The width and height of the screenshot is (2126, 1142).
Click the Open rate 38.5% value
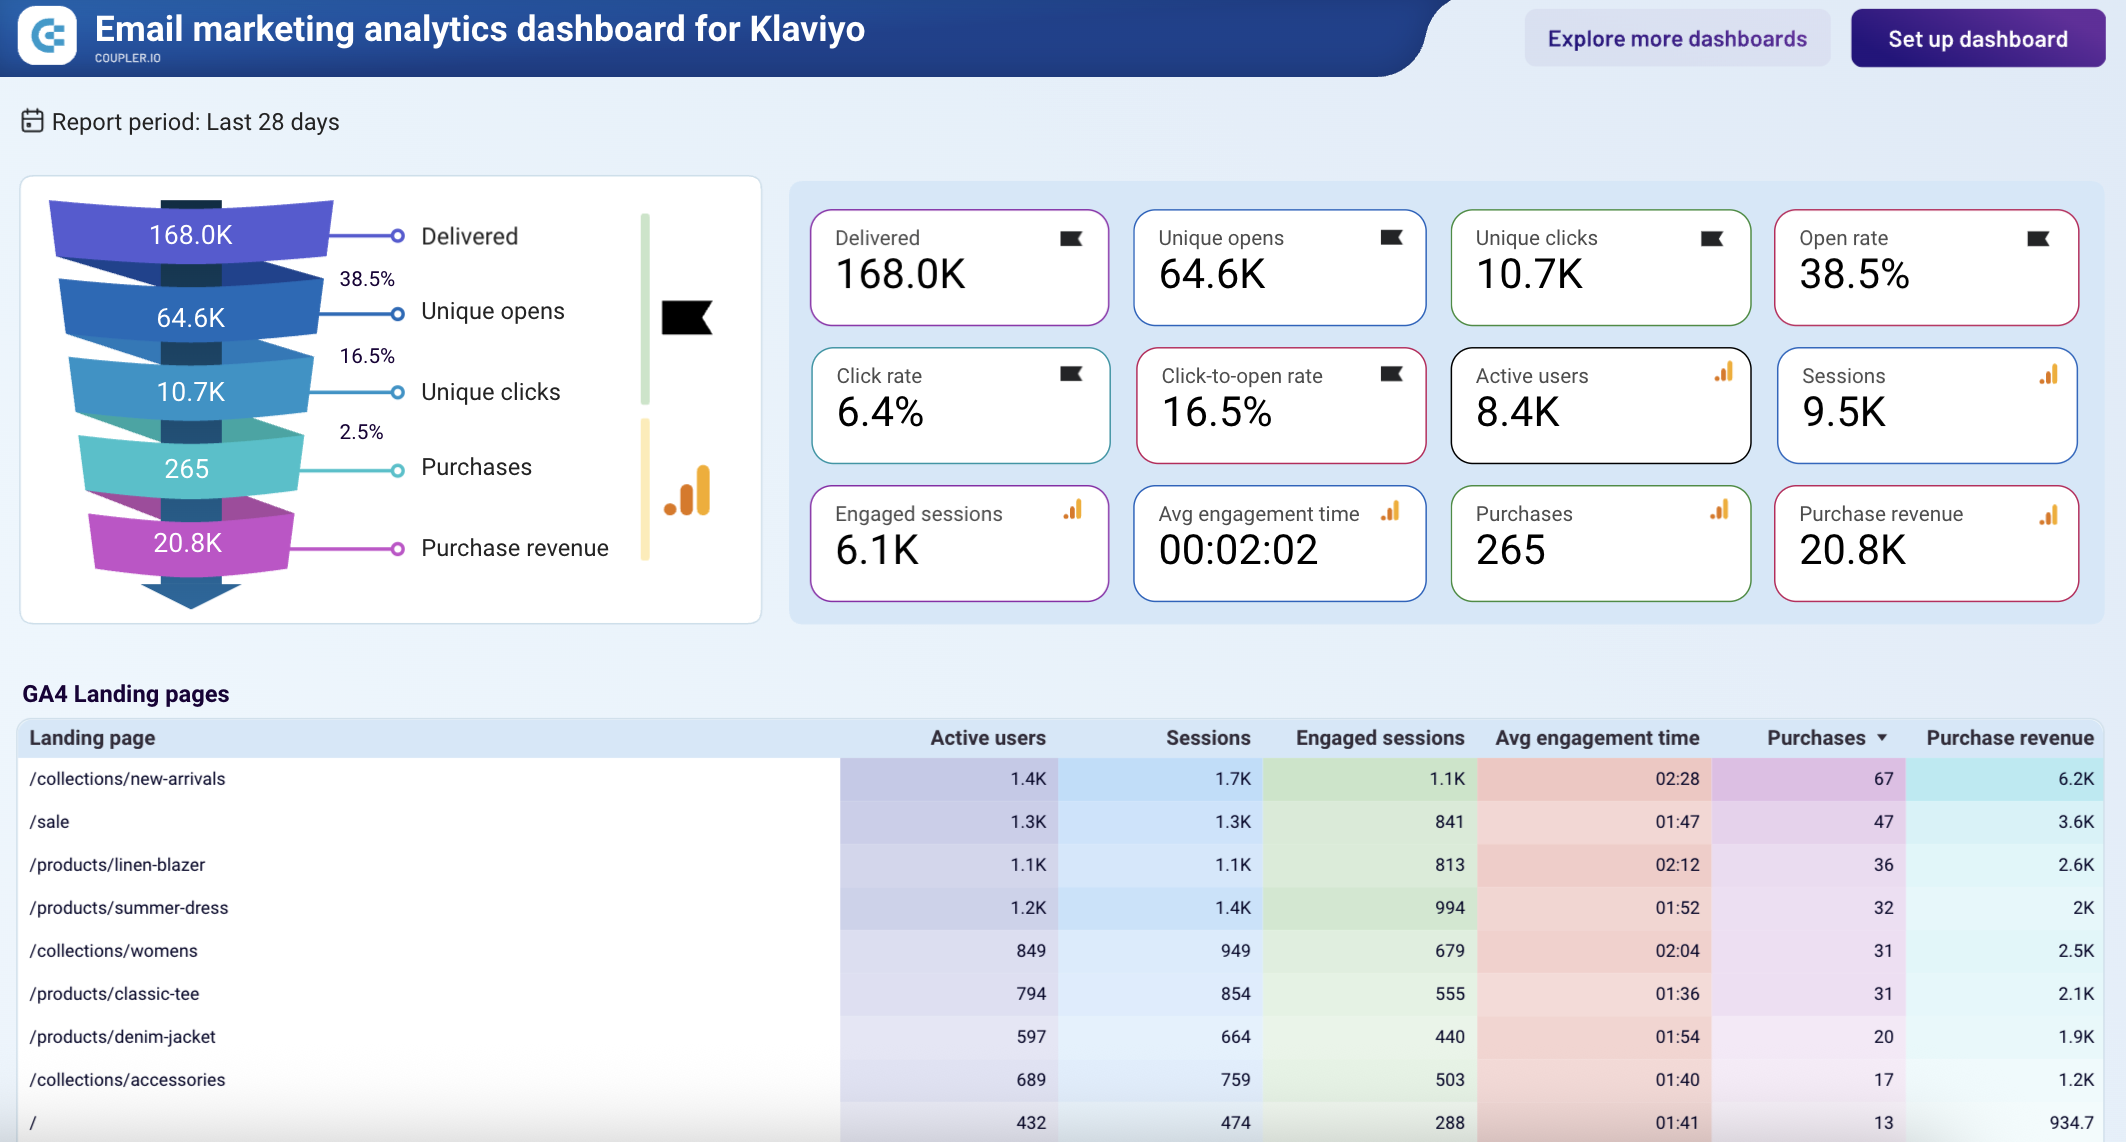pos(1854,274)
